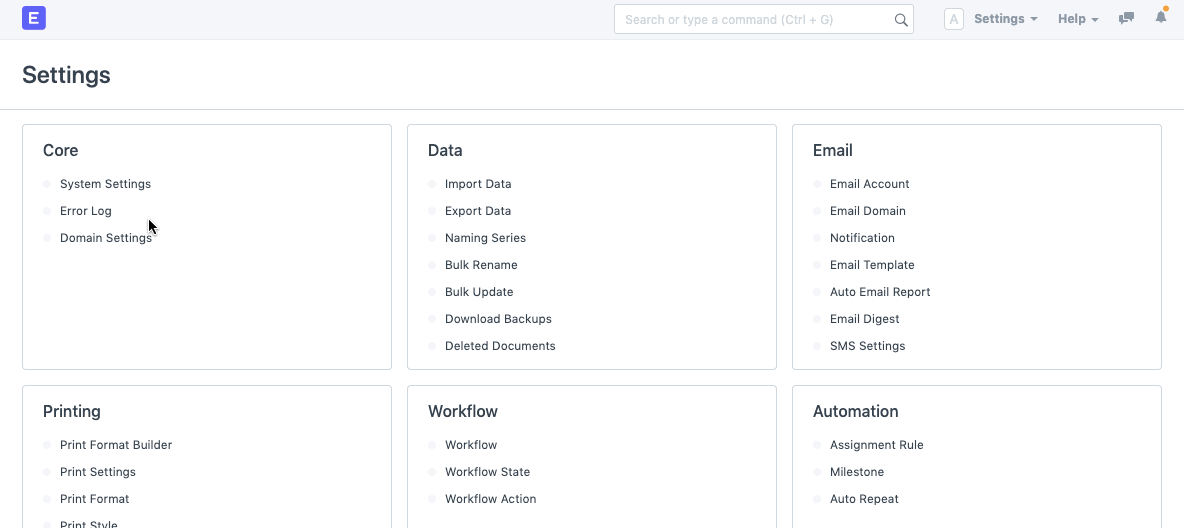Image resolution: width=1184 pixels, height=528 pixels.
Task: Select Naming Series under Data
Action: point(485,238)
